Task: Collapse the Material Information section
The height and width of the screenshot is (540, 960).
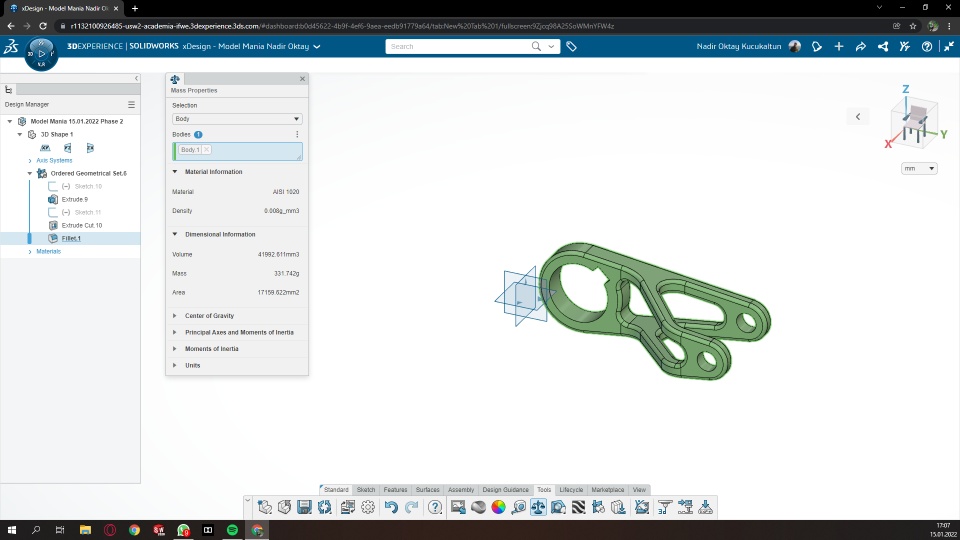Action: (x=174, y=172)
